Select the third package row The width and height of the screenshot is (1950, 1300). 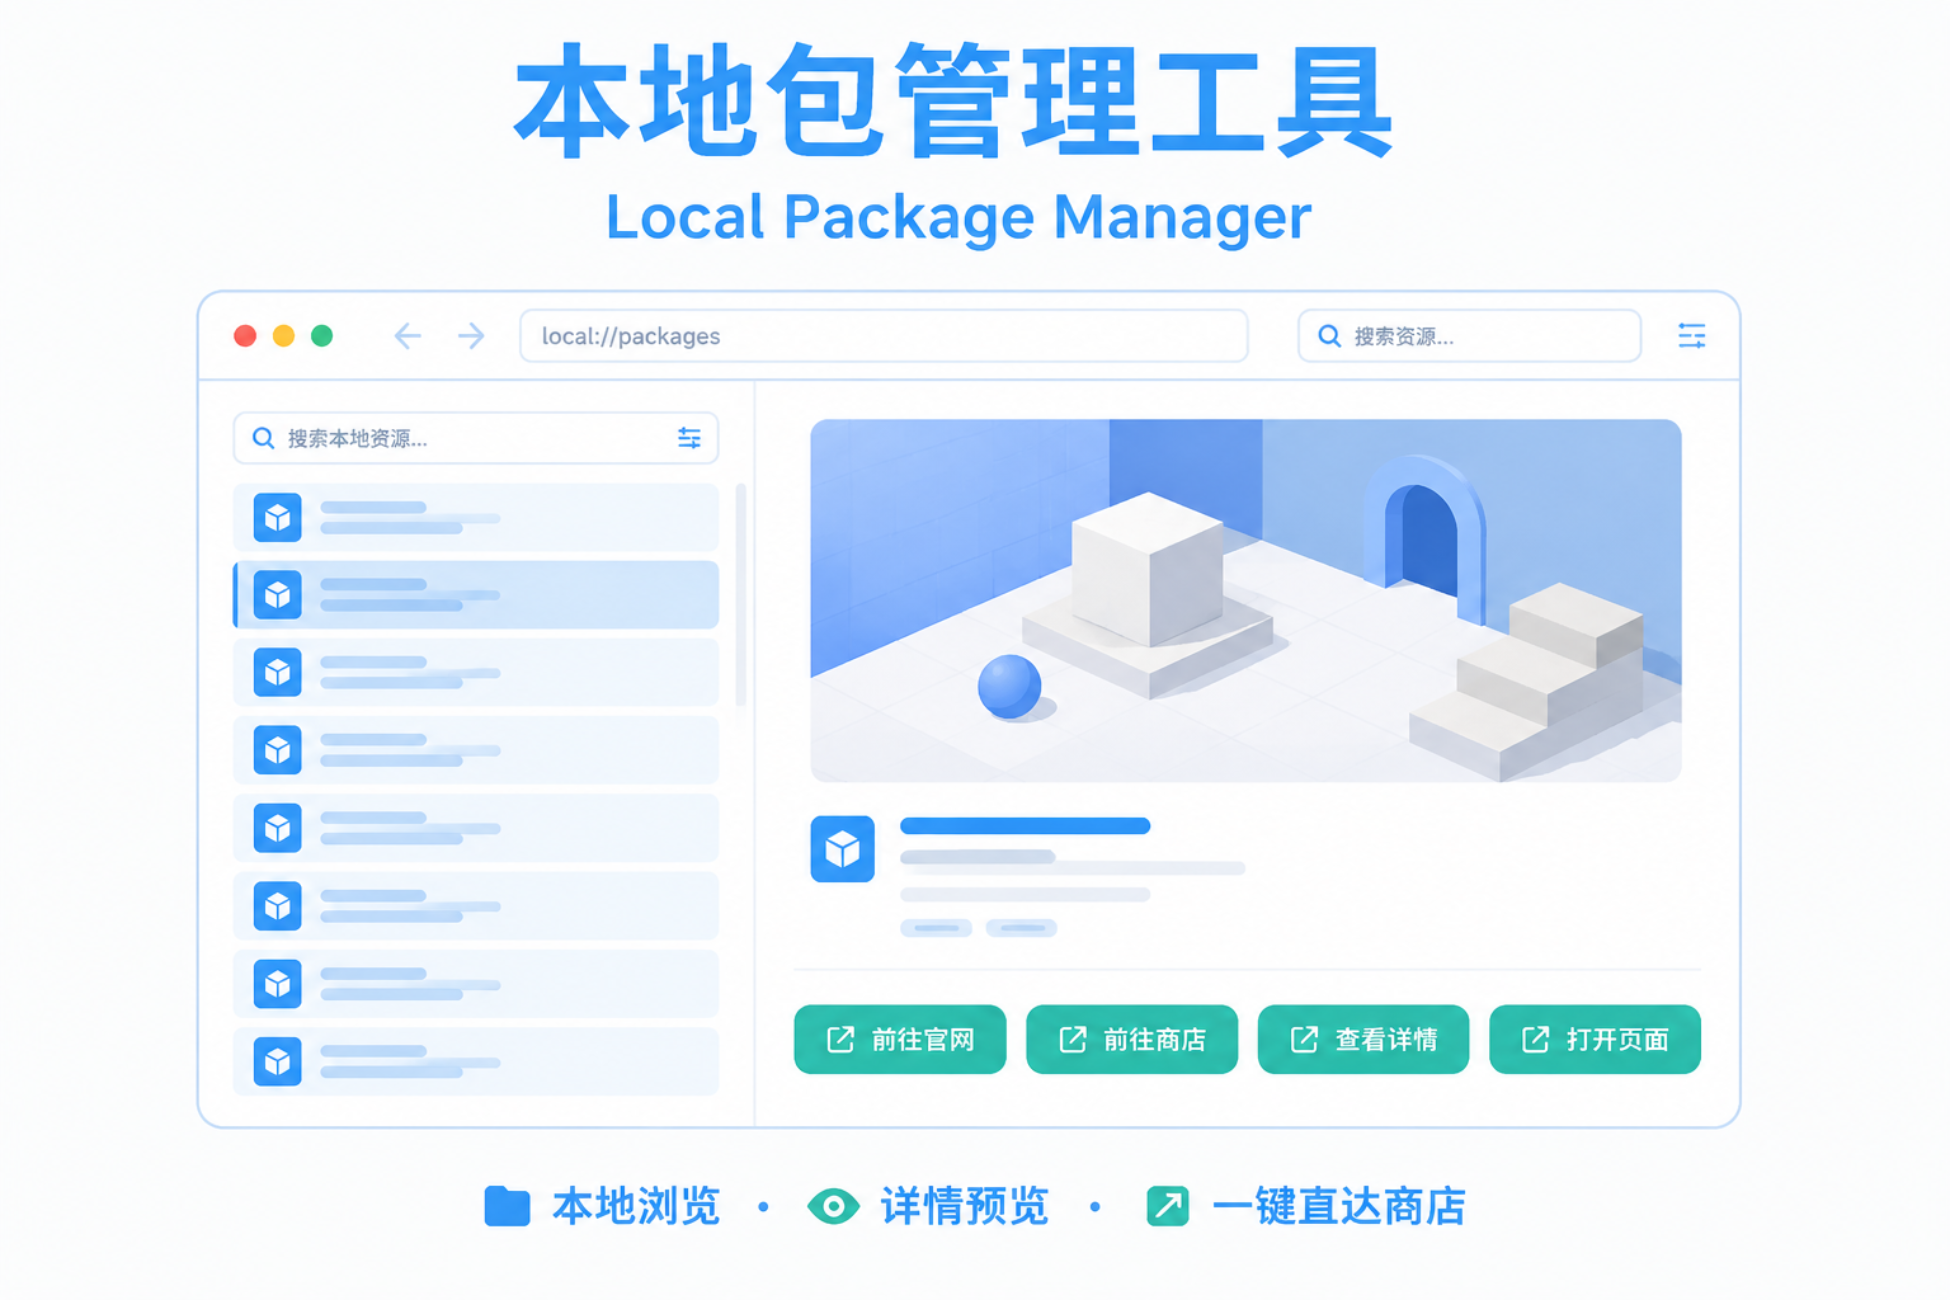[x=476, y=672]
